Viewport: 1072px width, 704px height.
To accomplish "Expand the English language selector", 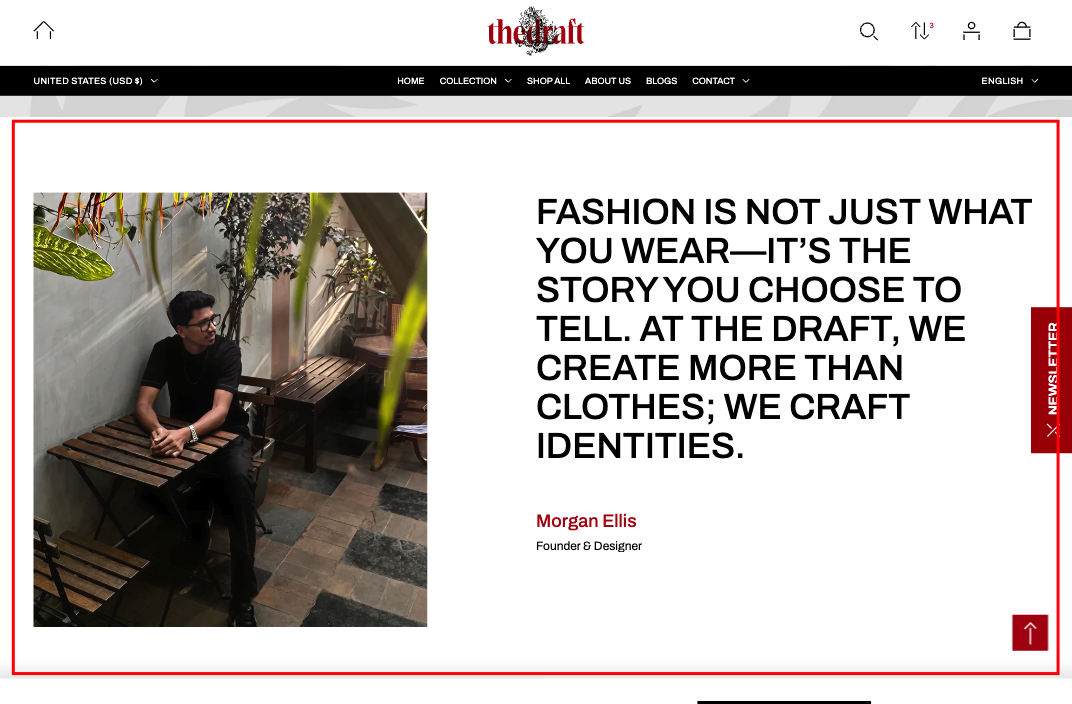I will [x=1009, y=81].
